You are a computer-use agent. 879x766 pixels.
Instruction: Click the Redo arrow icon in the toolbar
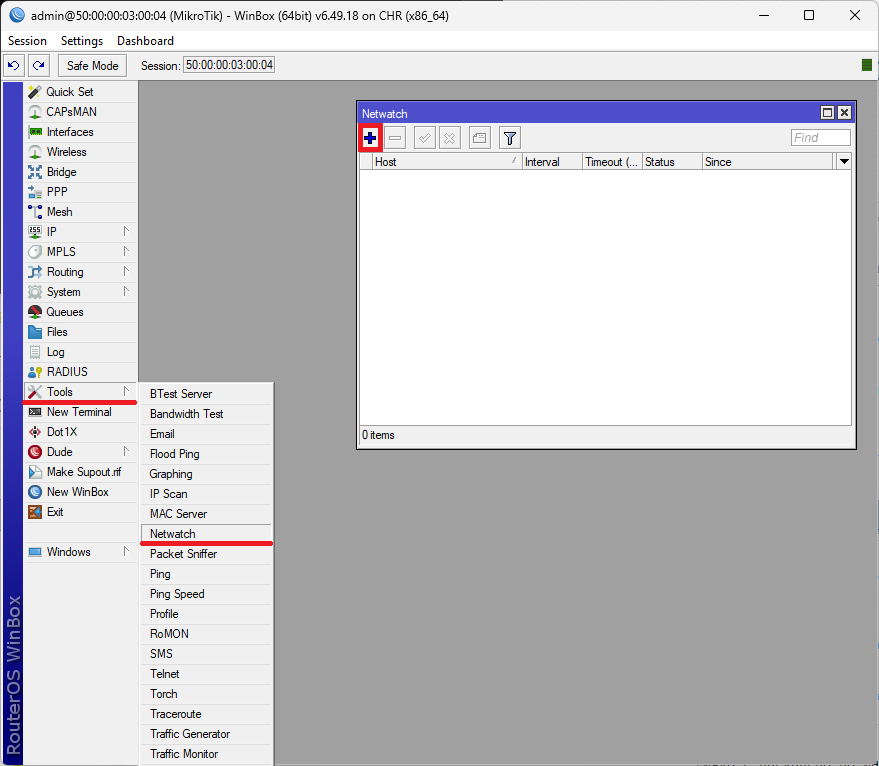point(38,65)
